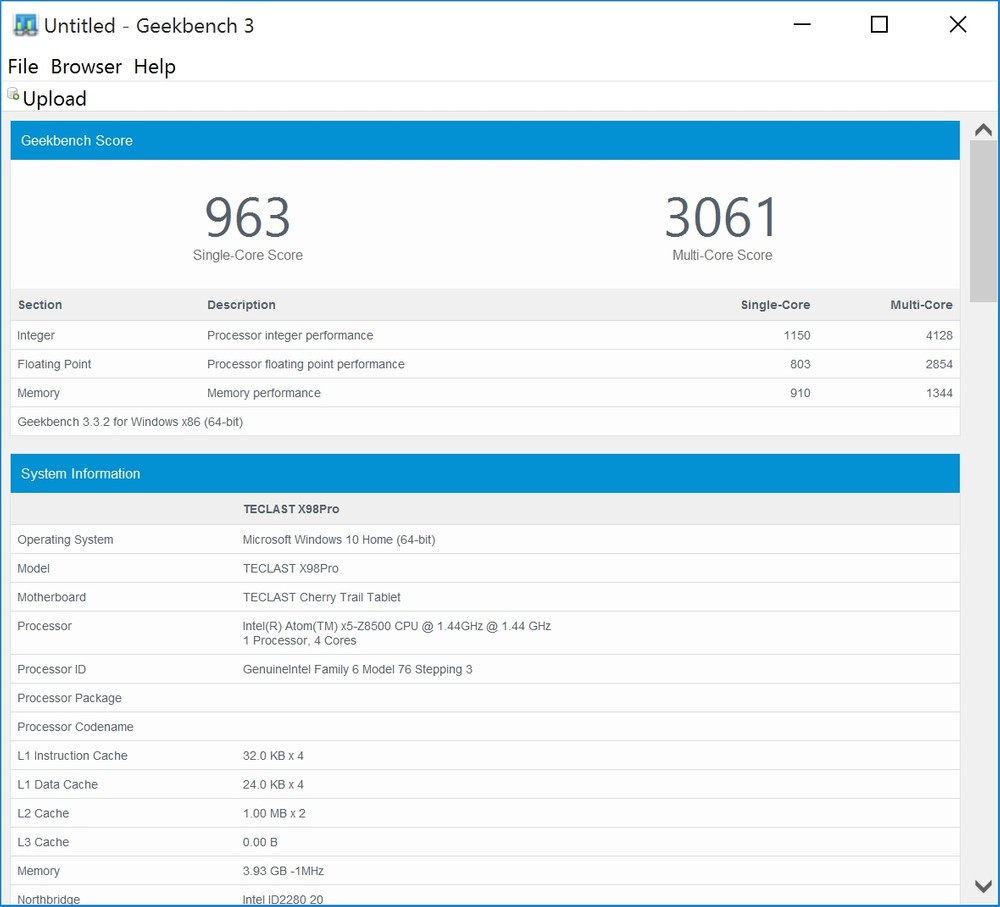
Task: Click the Processor ID label
Action: click(51, 669)
